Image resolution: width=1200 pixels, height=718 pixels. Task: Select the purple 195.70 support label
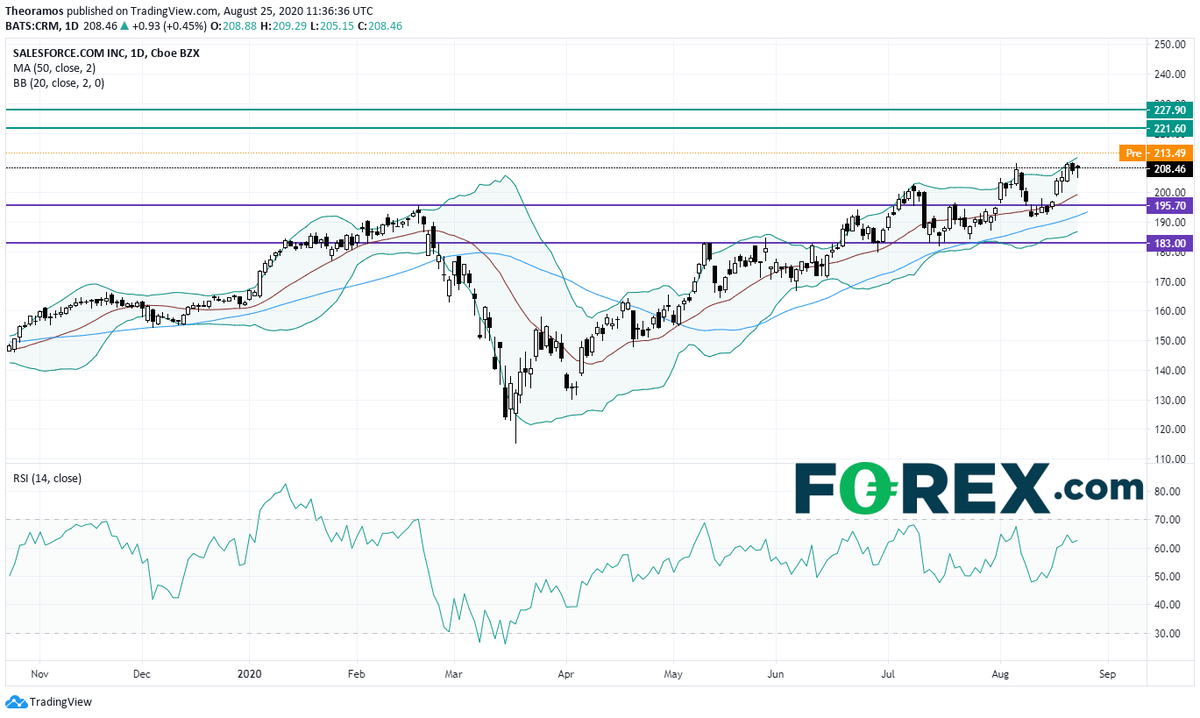point(1168,206)
